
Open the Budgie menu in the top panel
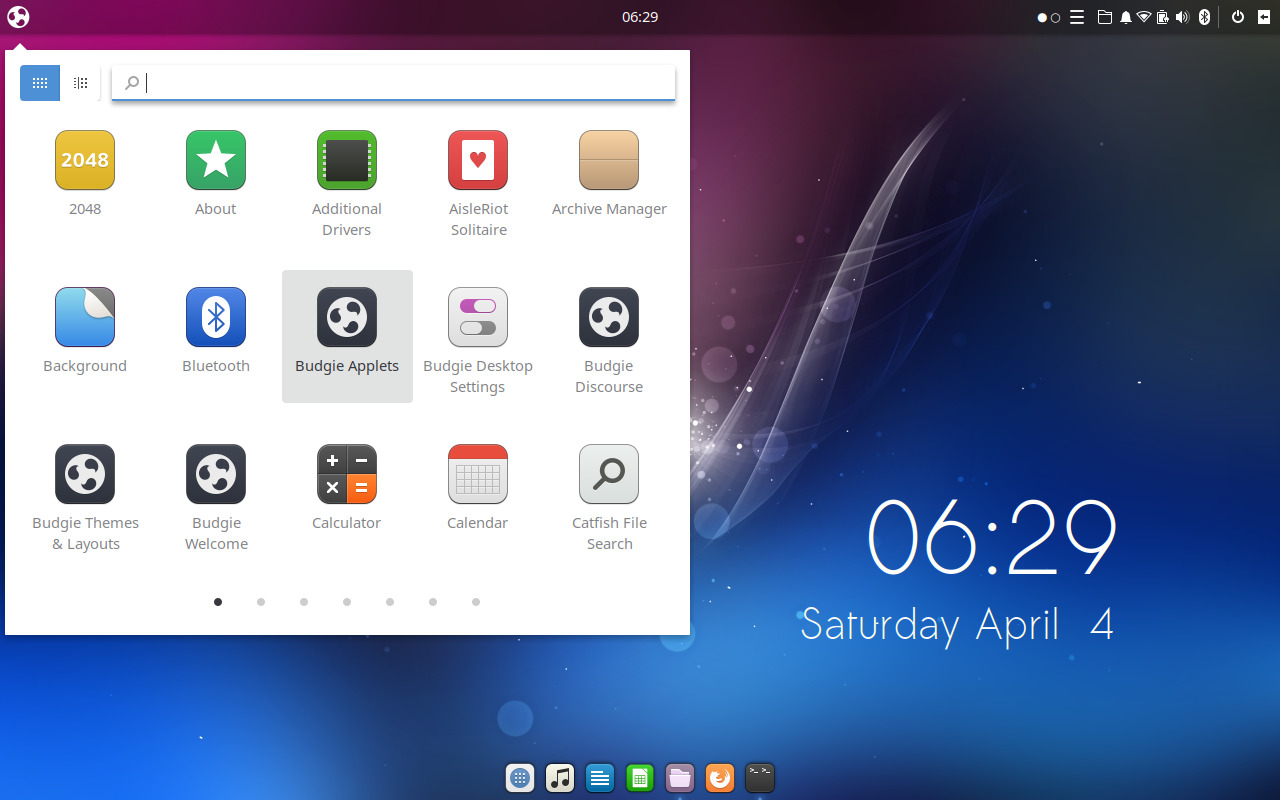tap(17, 17)
